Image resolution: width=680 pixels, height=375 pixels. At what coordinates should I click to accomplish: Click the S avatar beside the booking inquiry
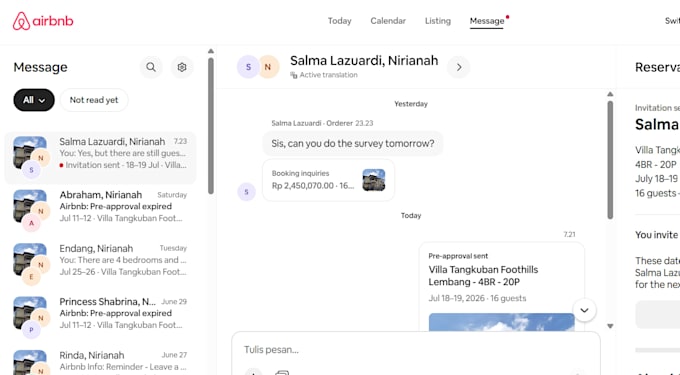pos(246,192)
